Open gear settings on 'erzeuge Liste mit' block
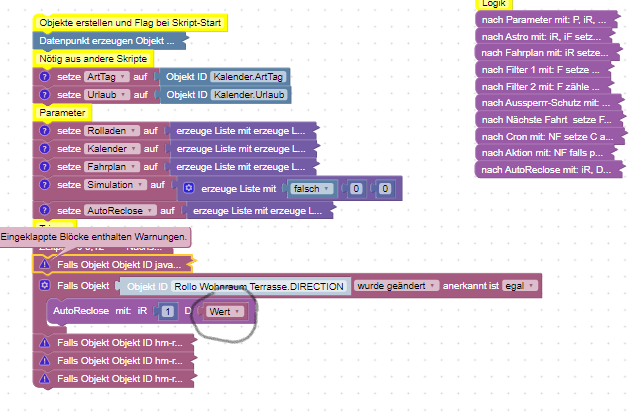The height and width of the screenshot is (417, 631). point(189,188)
